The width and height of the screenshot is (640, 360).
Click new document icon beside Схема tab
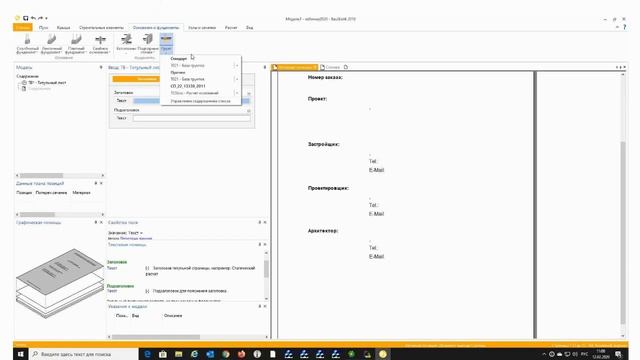(x=346, y=67)
